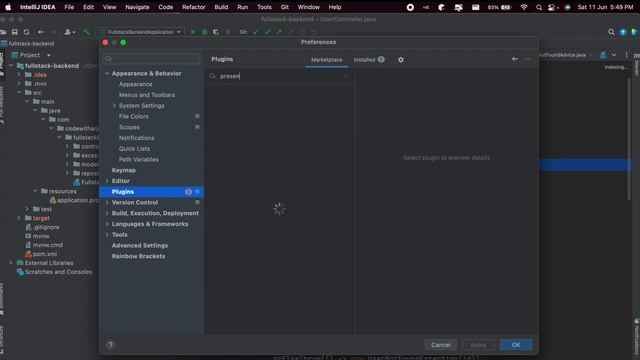Expand Version Control settings section
This screenshot has width=640, height=360.
[x=107, y=202]
